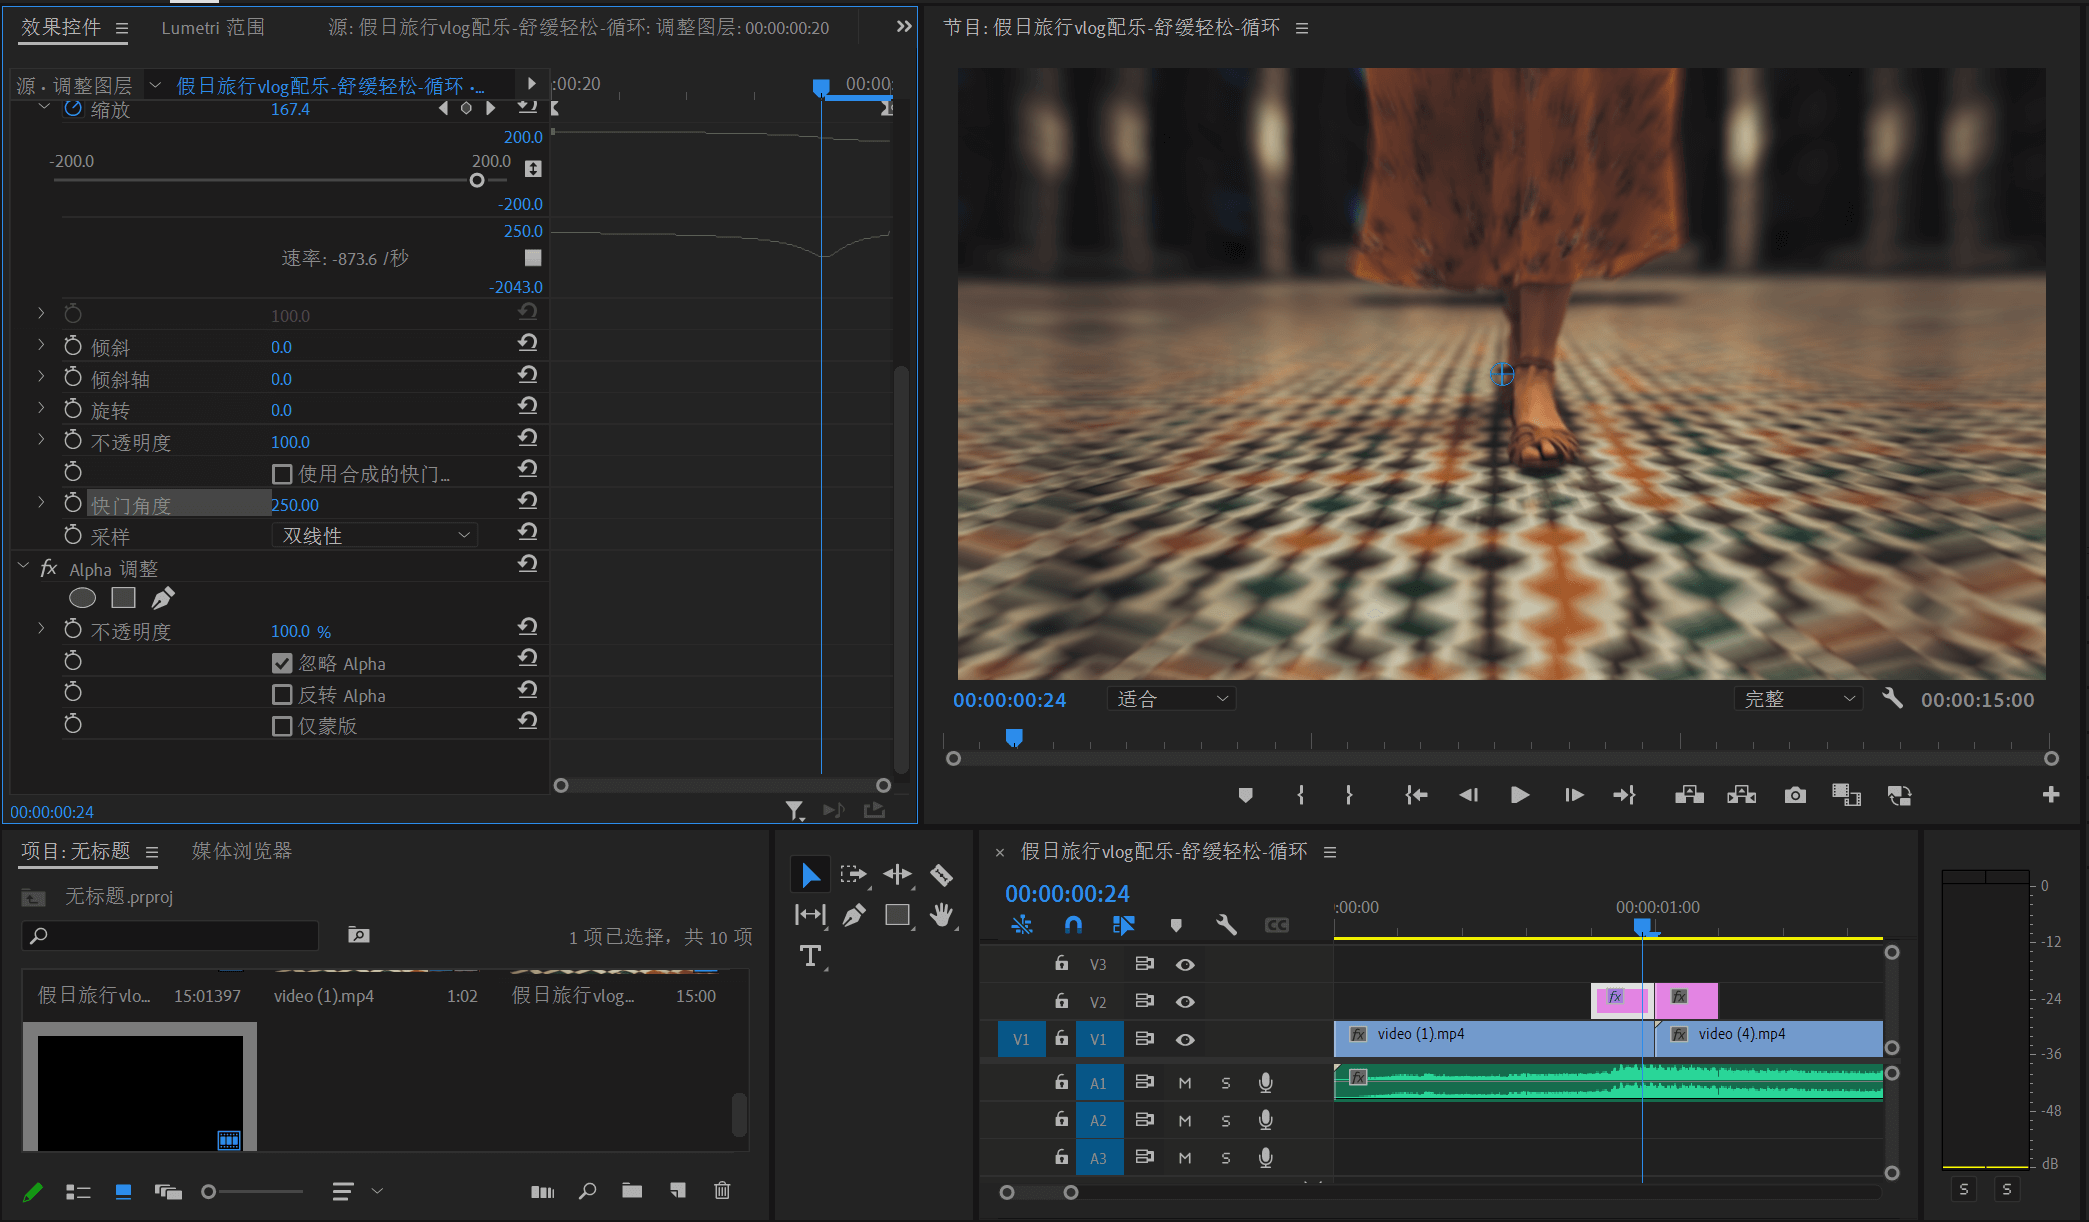Click the Extract button
This screenshot has height=1222, width=2089.
coord(1741,795)
